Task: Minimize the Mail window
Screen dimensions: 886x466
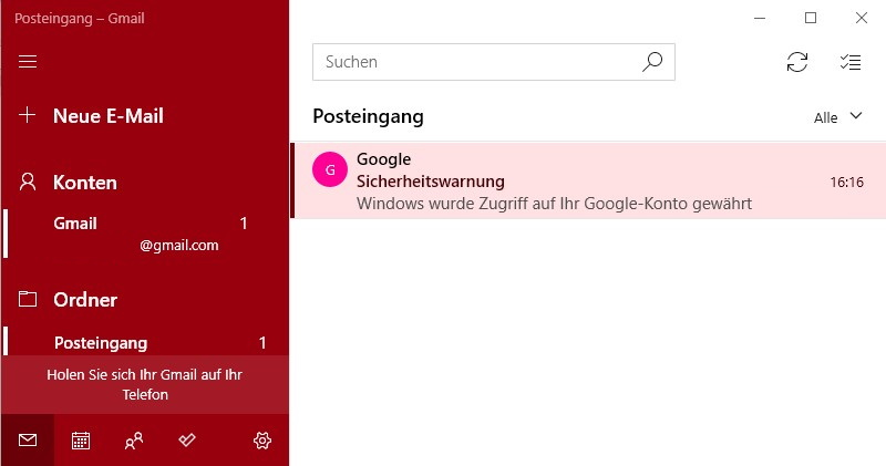Action: [x=759, y=18]
